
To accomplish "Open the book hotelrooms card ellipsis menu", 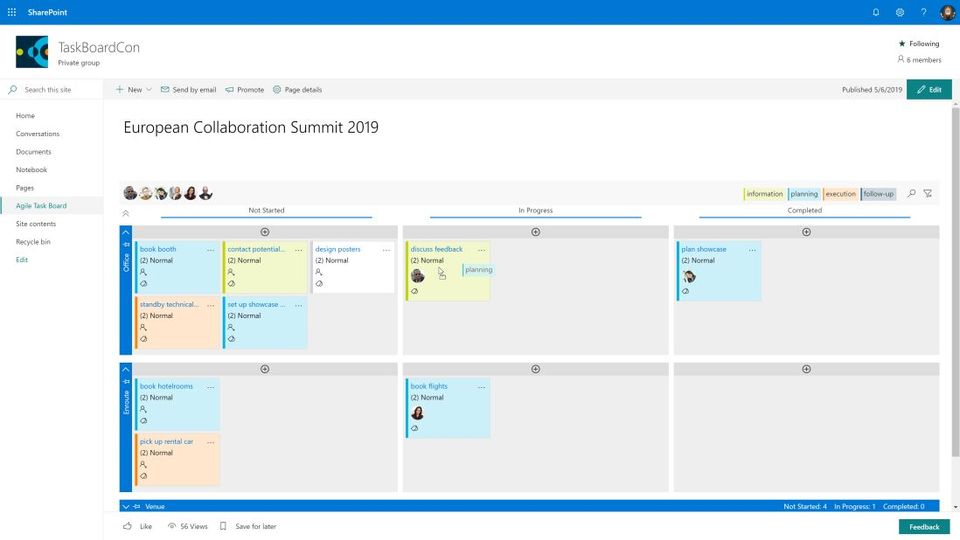I will tap(211, 387).
